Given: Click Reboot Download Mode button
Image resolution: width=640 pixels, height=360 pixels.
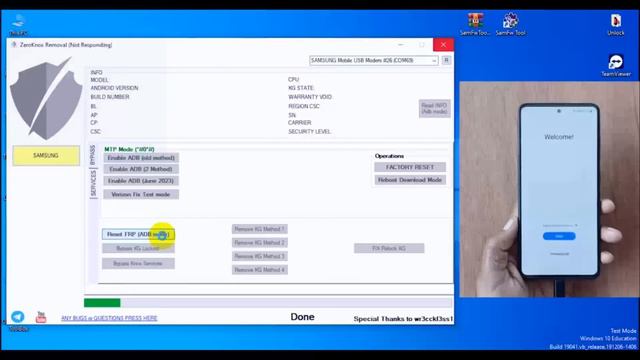Looking at the screenshot, I should point(410,180).
